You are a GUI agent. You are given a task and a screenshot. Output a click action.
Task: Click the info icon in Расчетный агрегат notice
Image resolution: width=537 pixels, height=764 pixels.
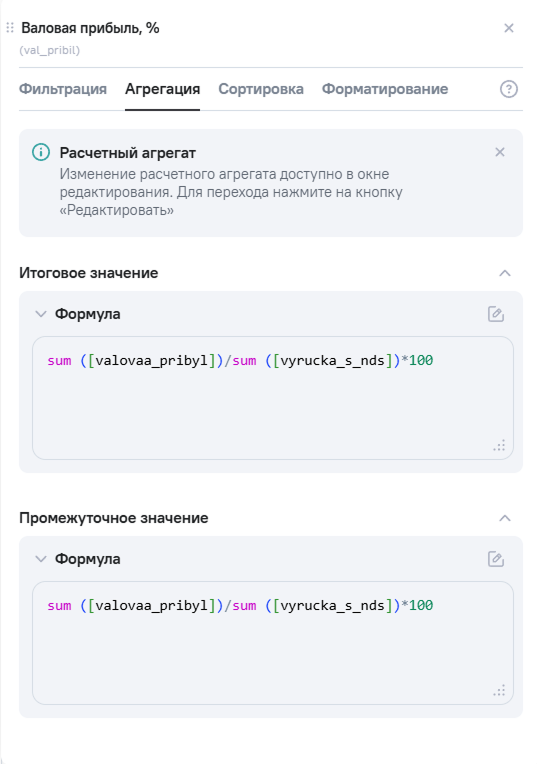point(41,152)
